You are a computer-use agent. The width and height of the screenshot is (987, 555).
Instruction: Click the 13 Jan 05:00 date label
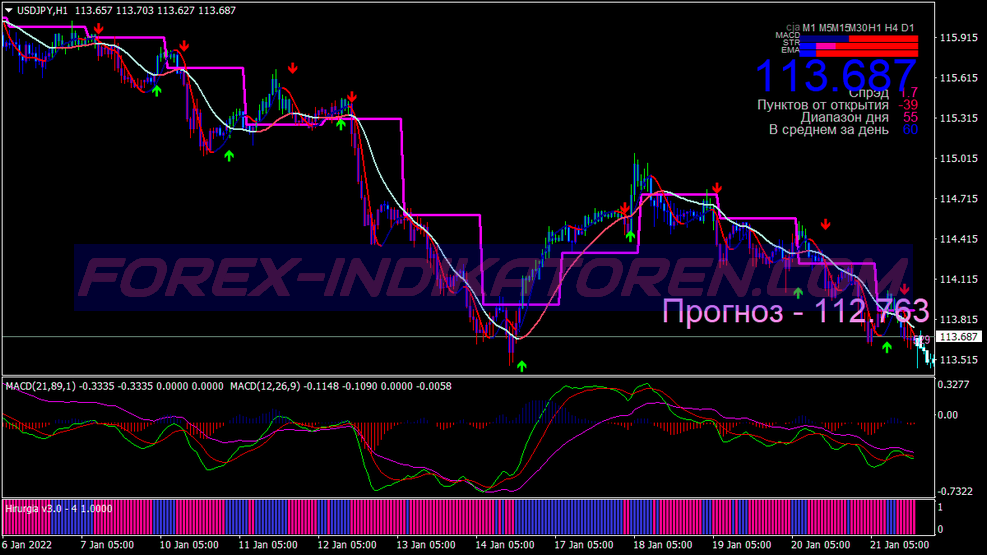coord(426,545)
